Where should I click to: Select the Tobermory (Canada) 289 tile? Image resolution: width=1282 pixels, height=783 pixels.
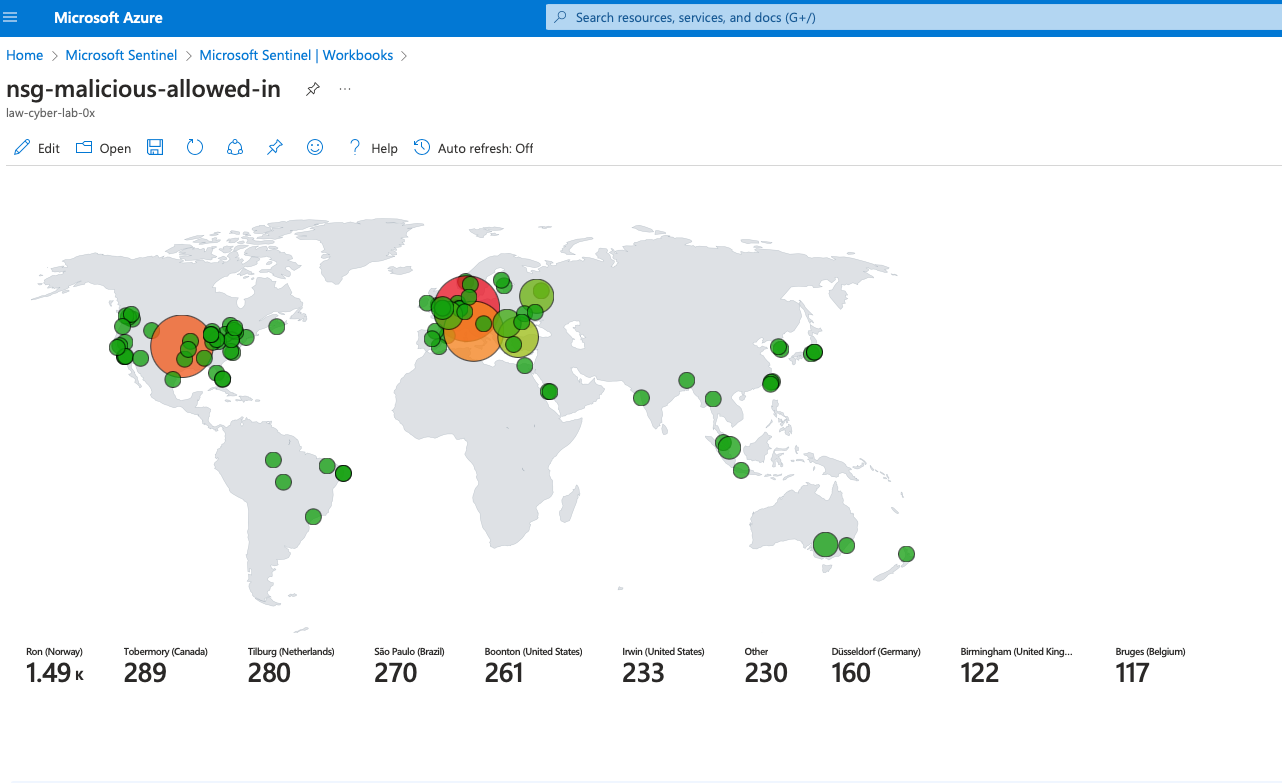pyautogui.click(x=166, y=666)
